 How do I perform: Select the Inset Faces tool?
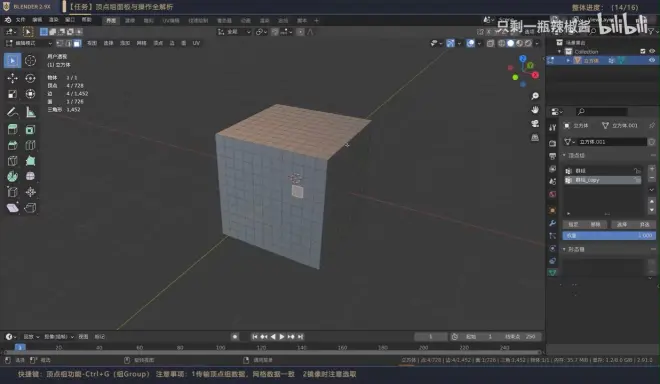(30, 130)
